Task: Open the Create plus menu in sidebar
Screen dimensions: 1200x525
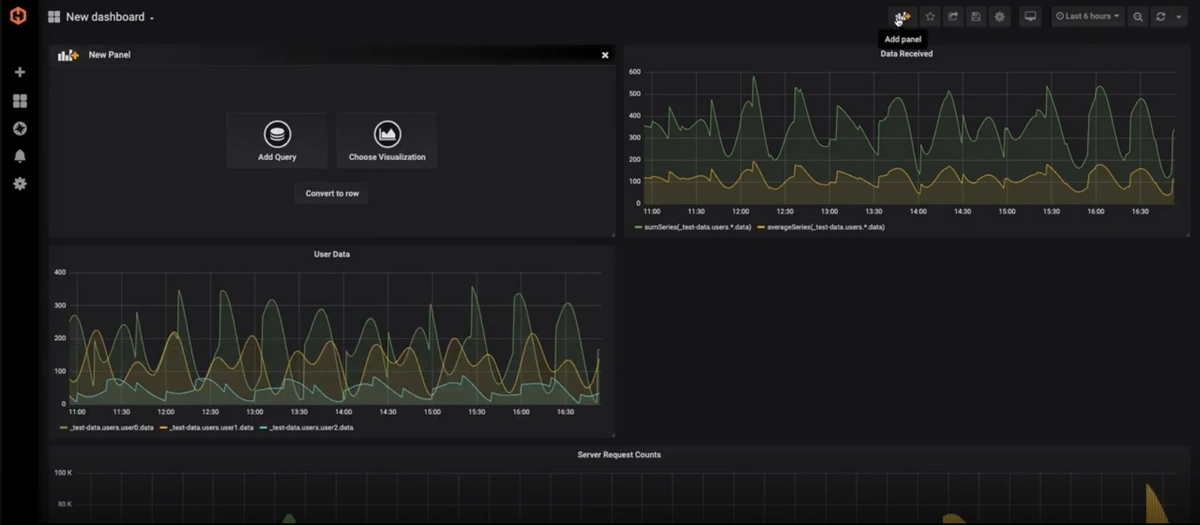Action: (x=19, y=73)
